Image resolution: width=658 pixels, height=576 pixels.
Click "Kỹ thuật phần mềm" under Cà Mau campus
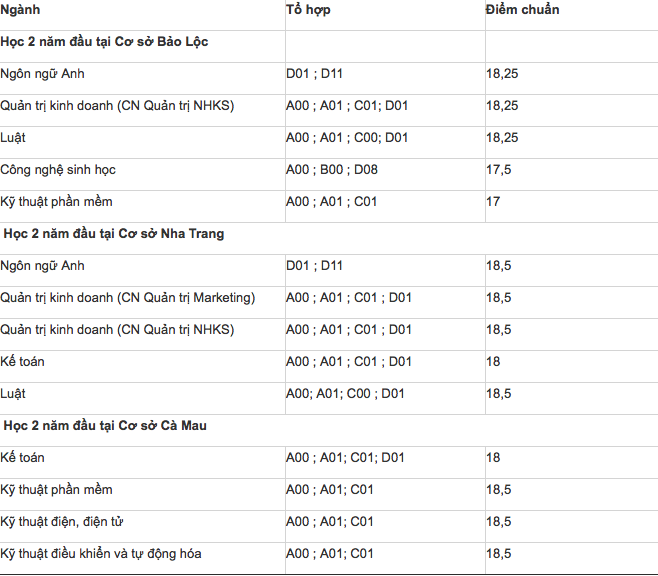57,490
